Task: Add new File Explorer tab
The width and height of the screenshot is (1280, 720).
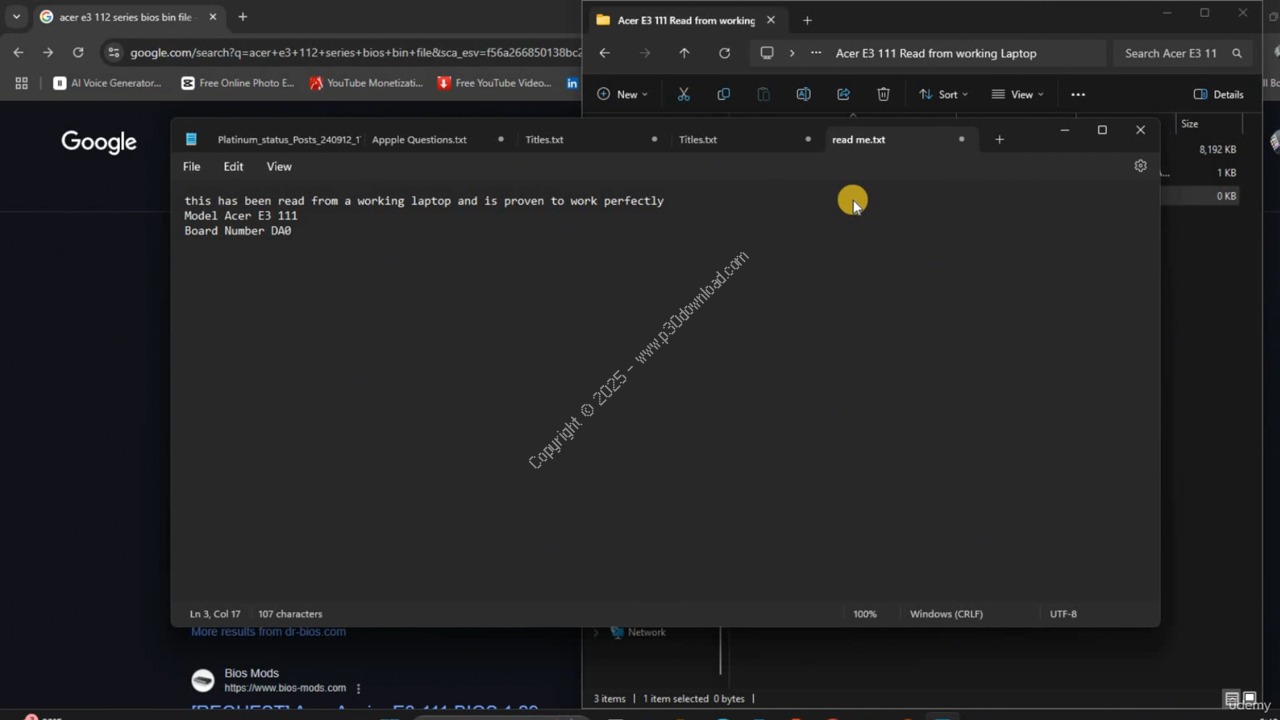Action: [807, 20]
